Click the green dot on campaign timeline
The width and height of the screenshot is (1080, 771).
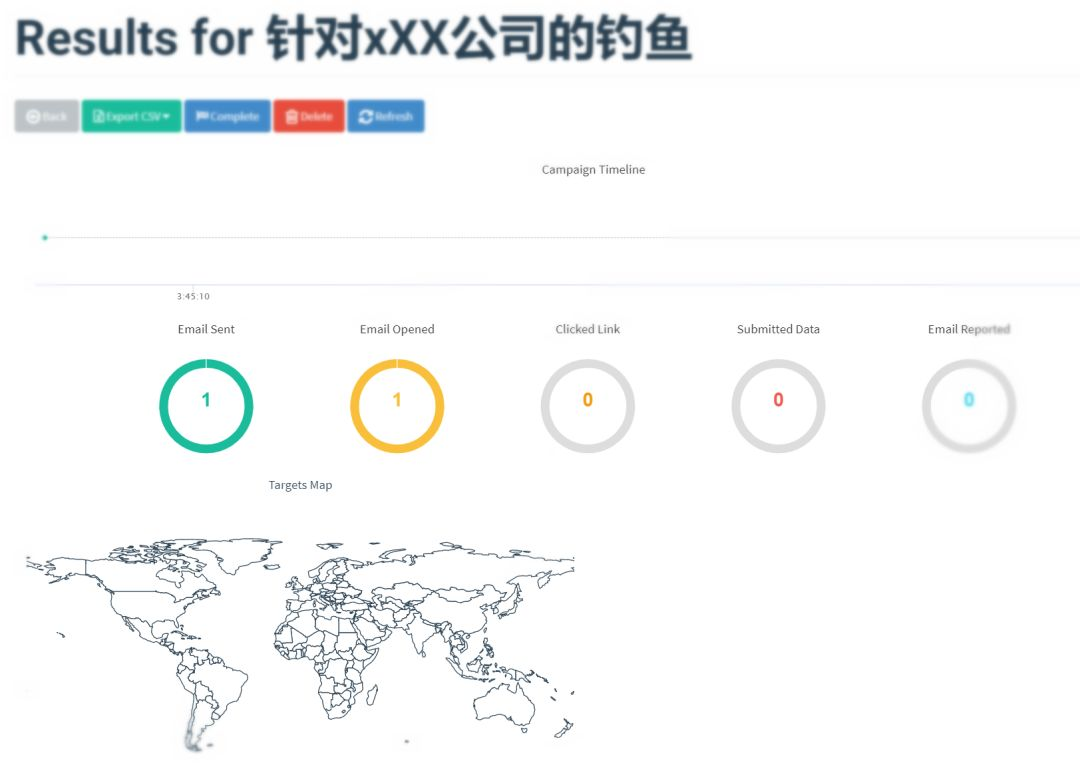(45, 238)
